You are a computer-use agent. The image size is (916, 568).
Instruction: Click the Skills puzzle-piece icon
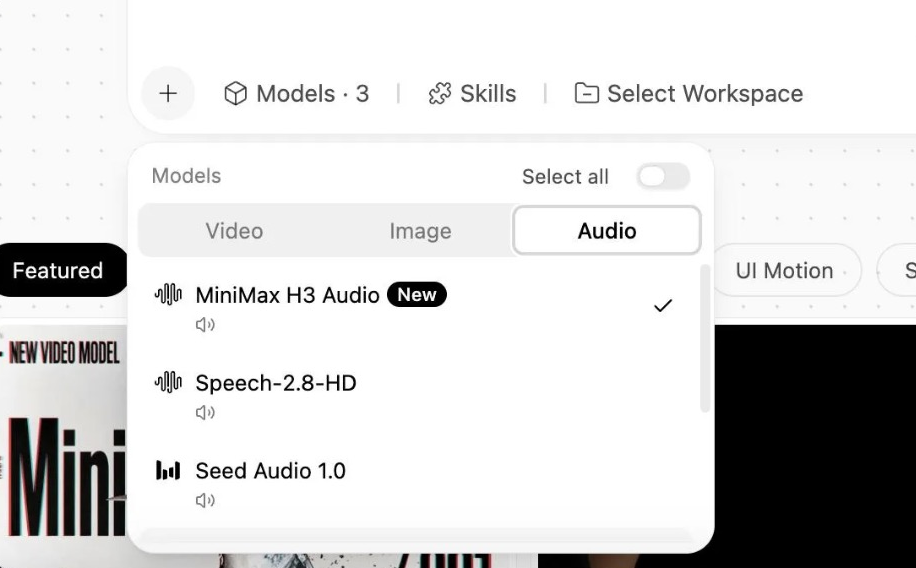click(x=440, y=93)
